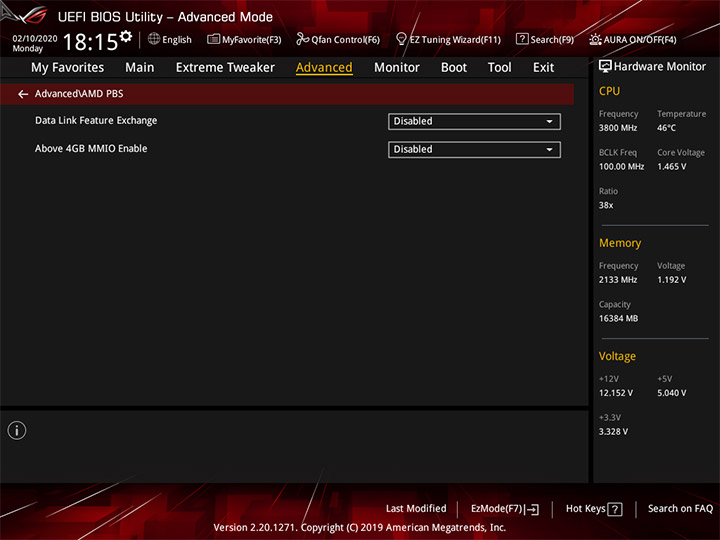The height and width of the screenshot is (540, 720).
Task: Click EZ Tuning Wizard(F11) label
Action: pyautogui.click(x=455, y=40)
